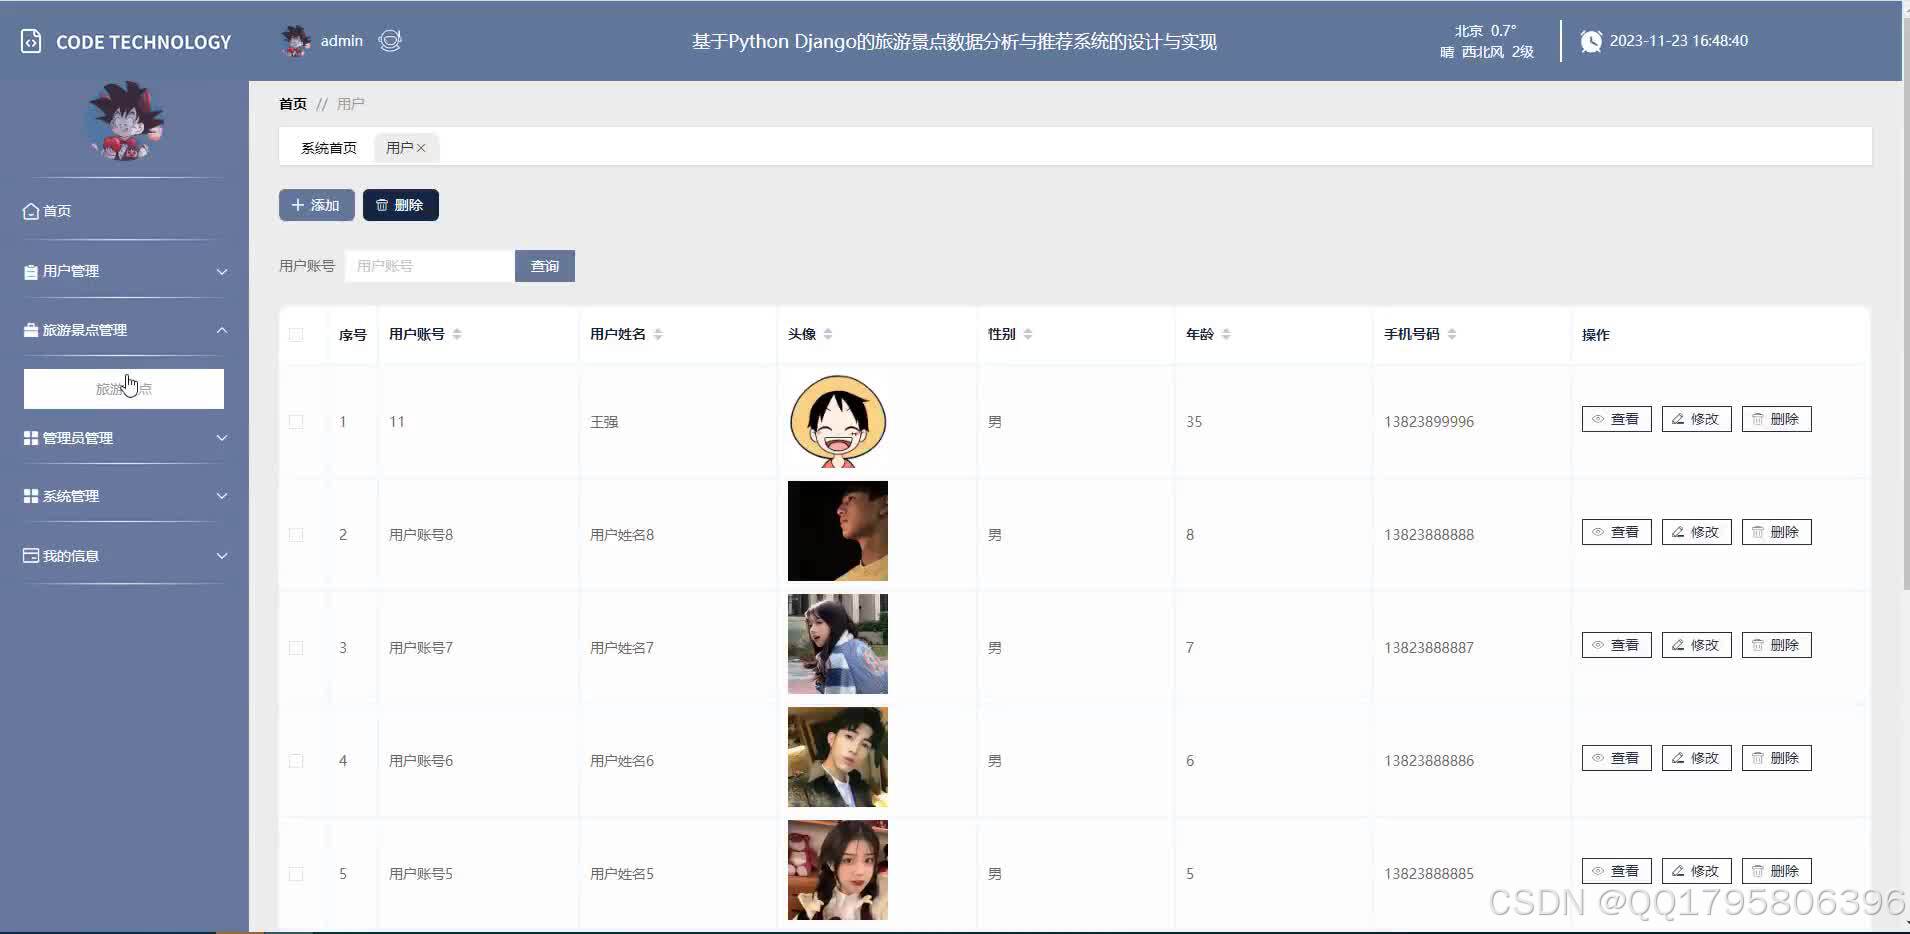This screenshot has width=1910, height=934.
Task: Click 查看 for 用户账号5
Action: (1616, 871)
